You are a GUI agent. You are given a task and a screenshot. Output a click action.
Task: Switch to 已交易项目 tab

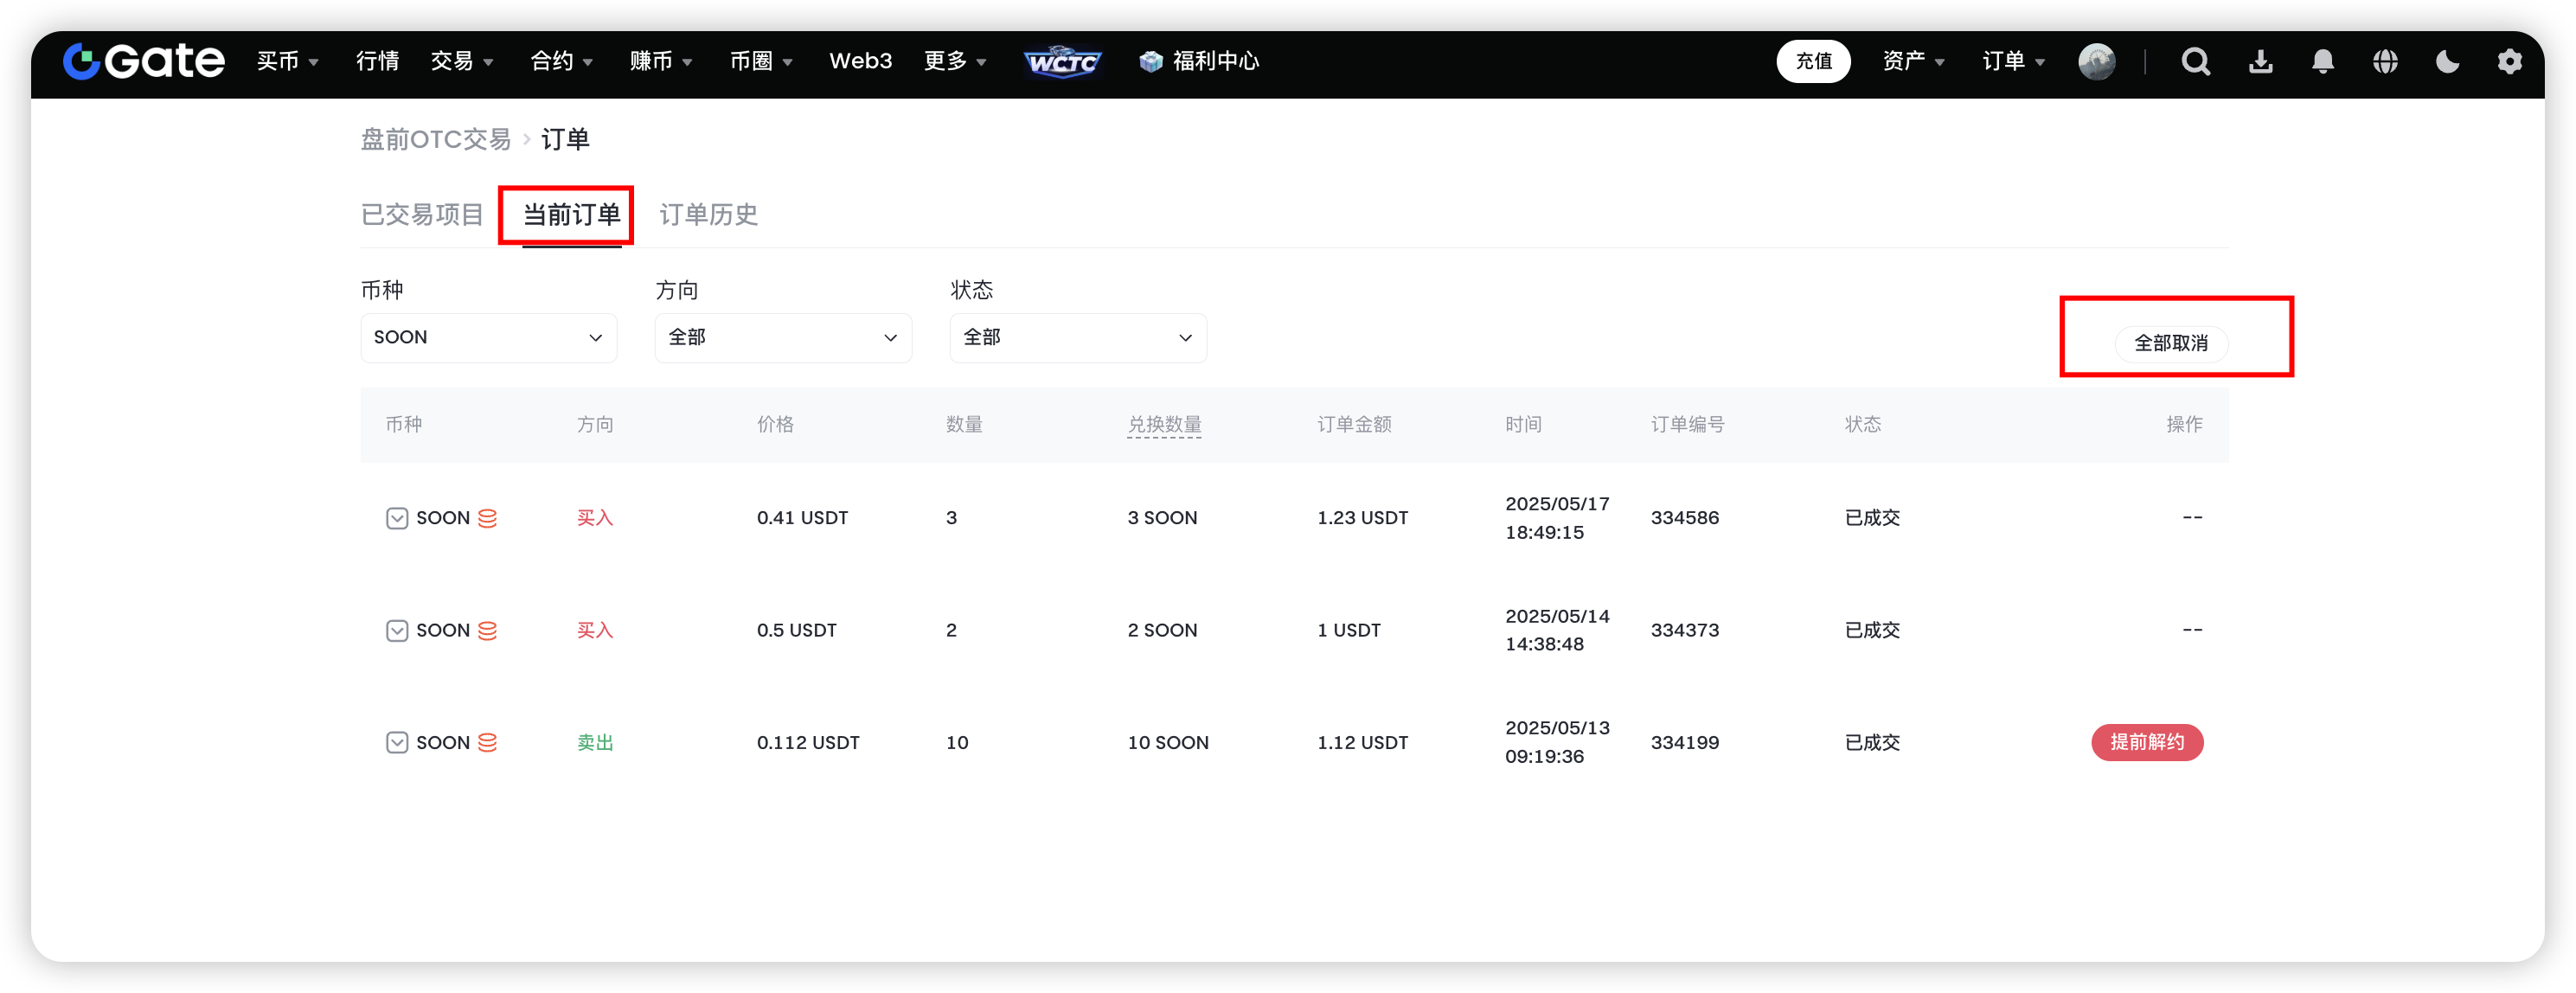[x=422, y=215]
